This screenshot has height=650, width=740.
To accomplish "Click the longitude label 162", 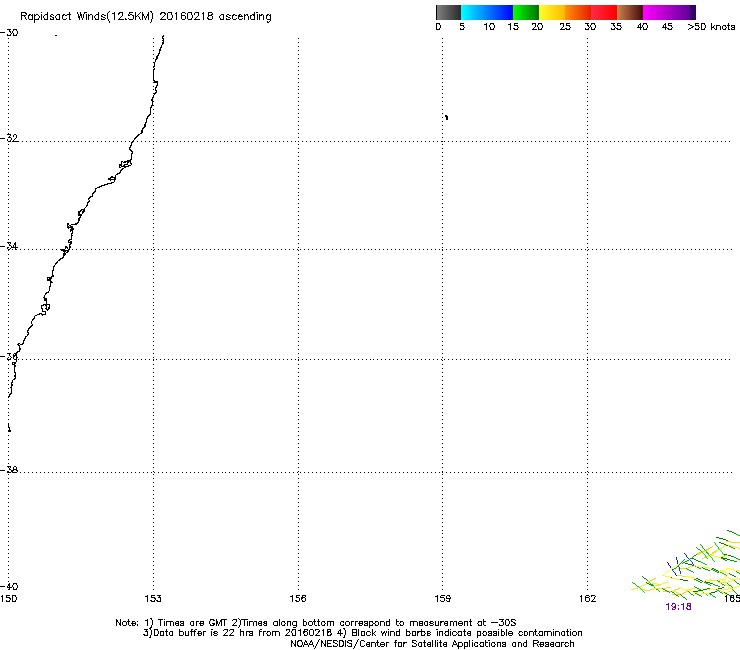I will tap(588, 599).
